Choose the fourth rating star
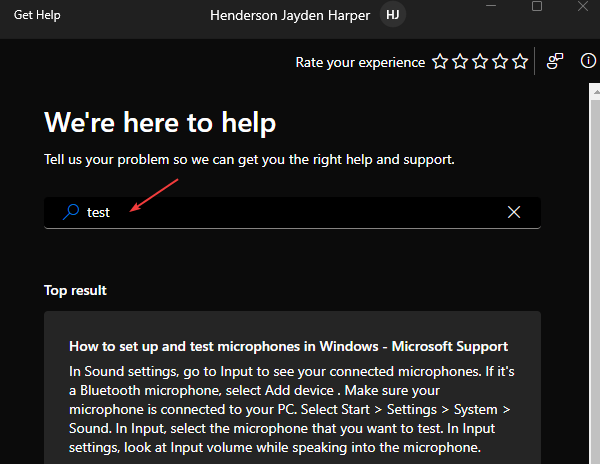The image size is (600, 464). pyautogui.click(x=500, y=61)
